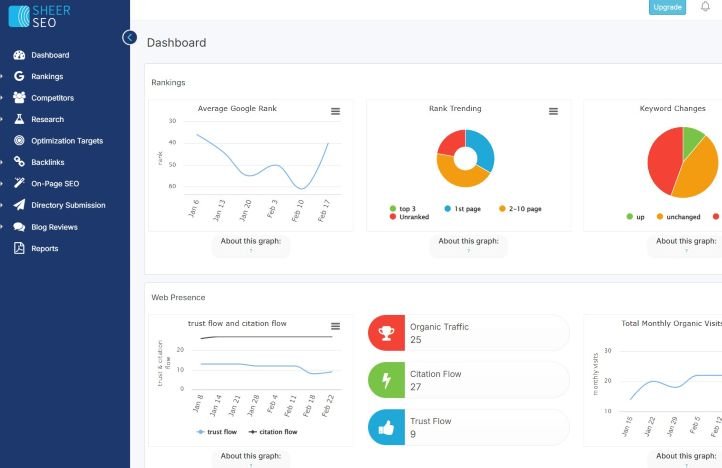Click green up slice in Keyword Changes pie
The image size is (722, 468).
click(x=692, y=138)
